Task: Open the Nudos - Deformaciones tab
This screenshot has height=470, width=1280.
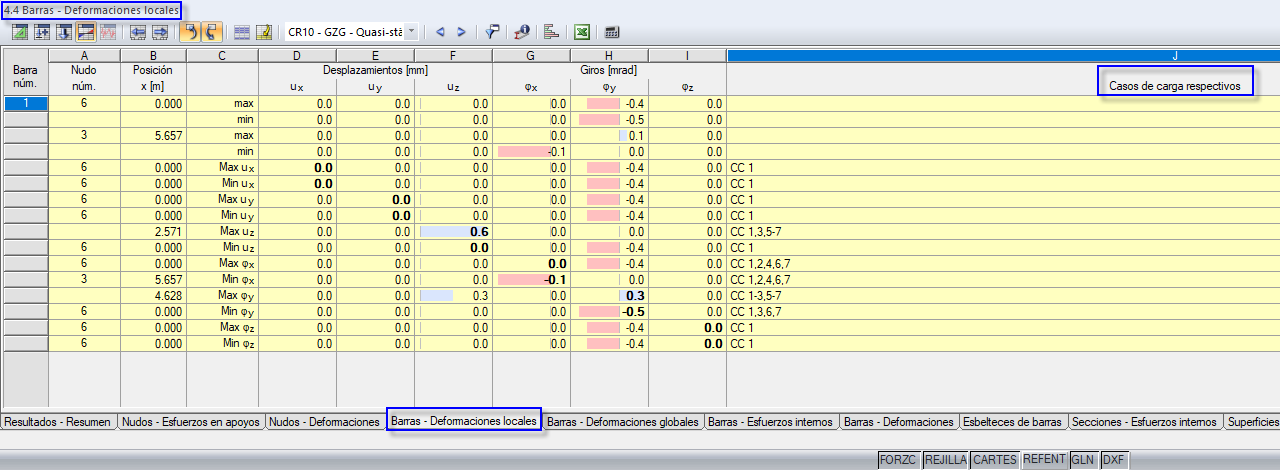Action: [325, 422]
